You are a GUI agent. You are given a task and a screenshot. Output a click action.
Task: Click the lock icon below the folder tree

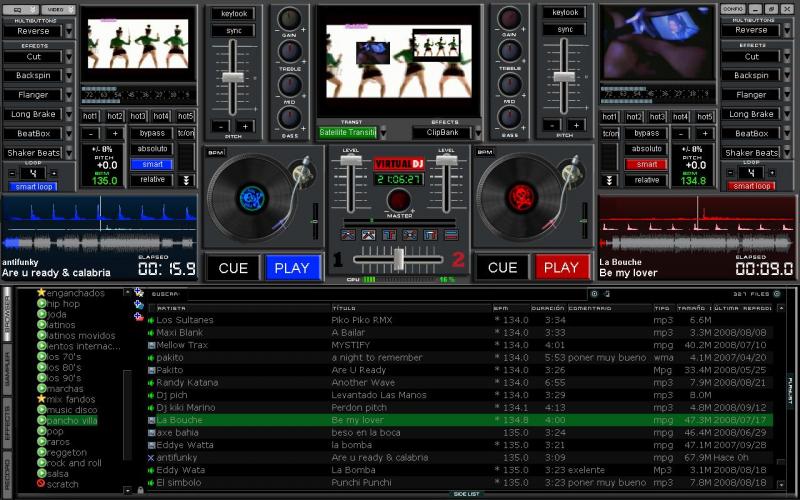[x=140, y=490]
